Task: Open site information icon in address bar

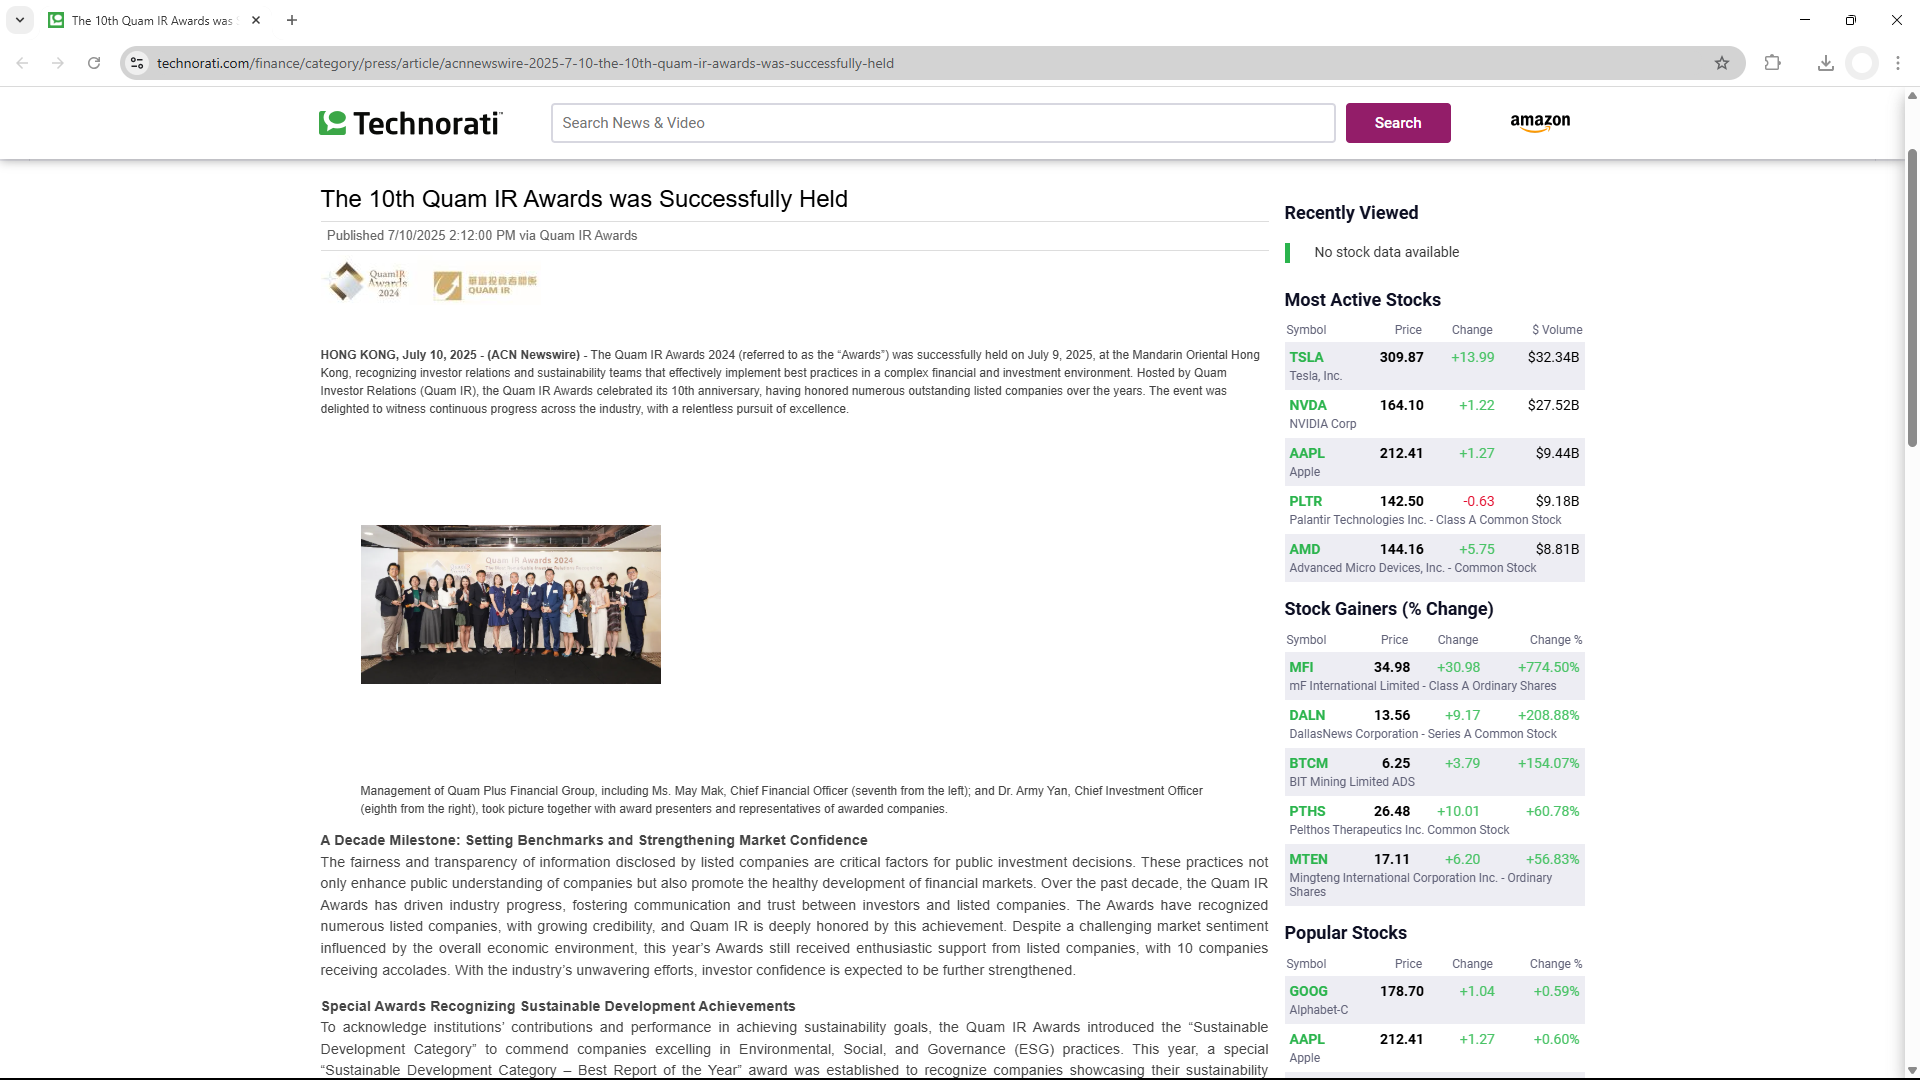Action: pos(138,63)
